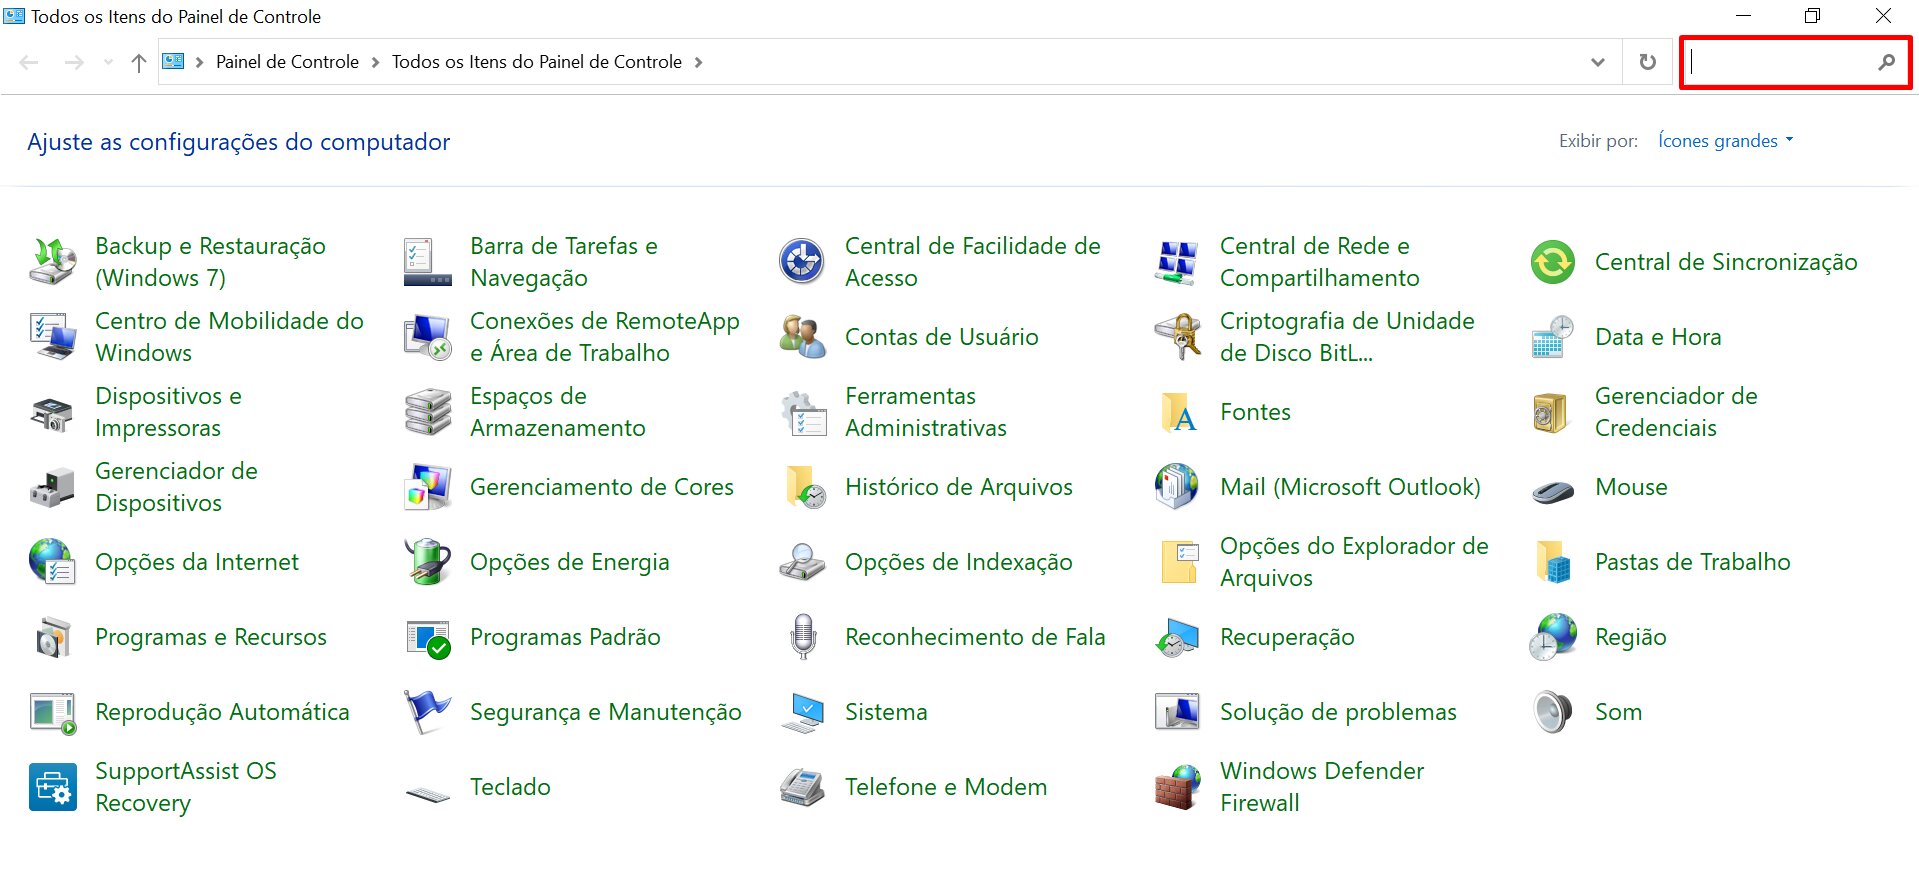The width and height of the screenshot is (1919, 883).
Task: Refresh the Control Panel view
Action: tap(1648, 62)
